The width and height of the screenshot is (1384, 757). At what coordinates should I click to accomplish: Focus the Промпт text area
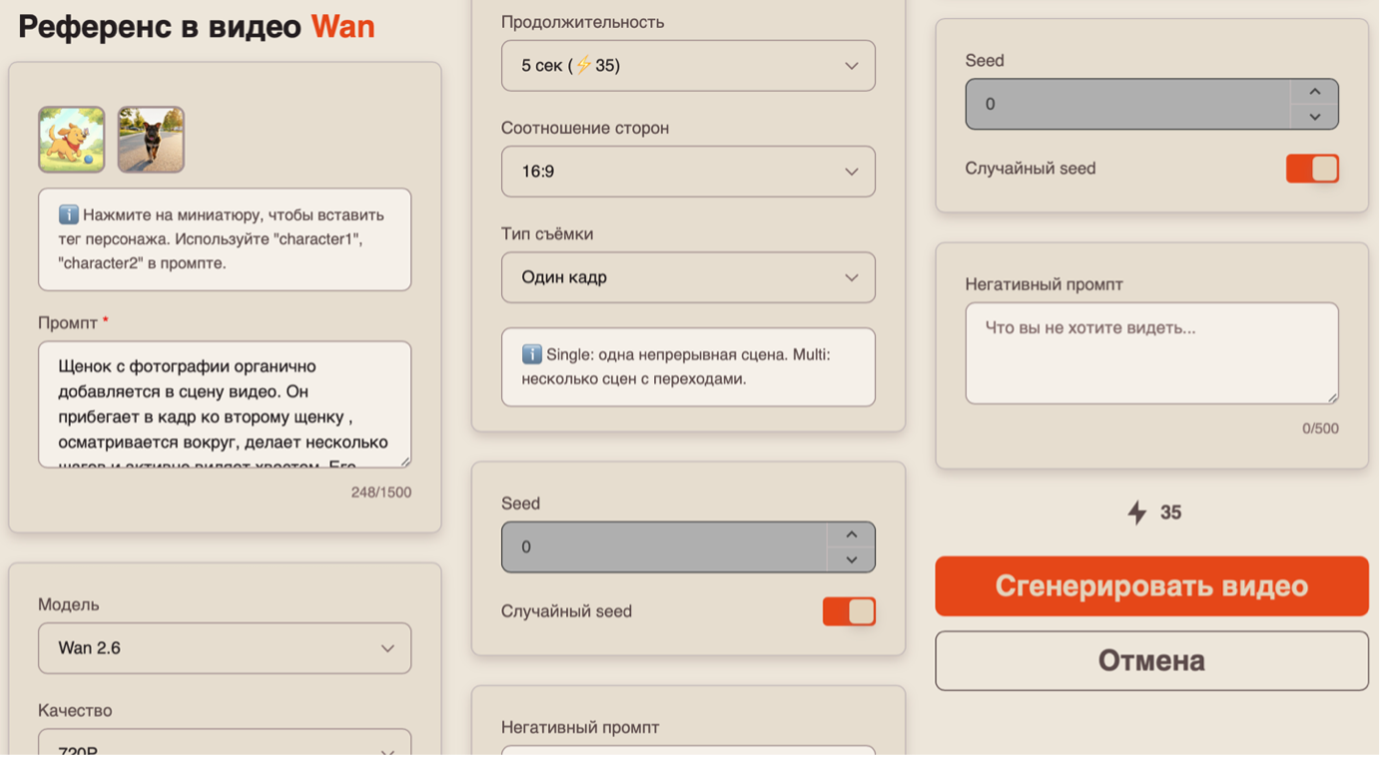pyautogui.click(x=224, y=404)
